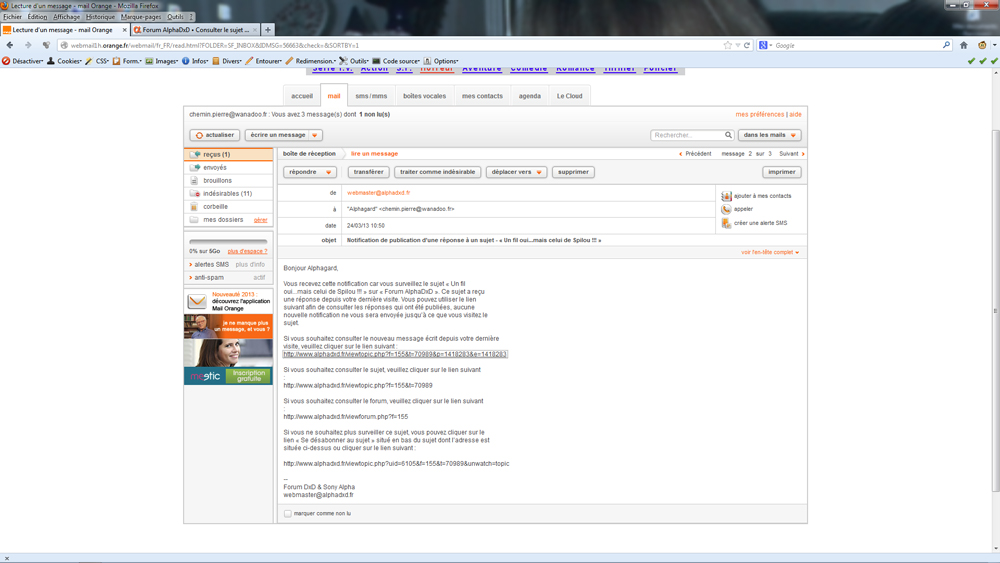
Task: Click the 'appeler' phone icon
Action: [726, 209]
